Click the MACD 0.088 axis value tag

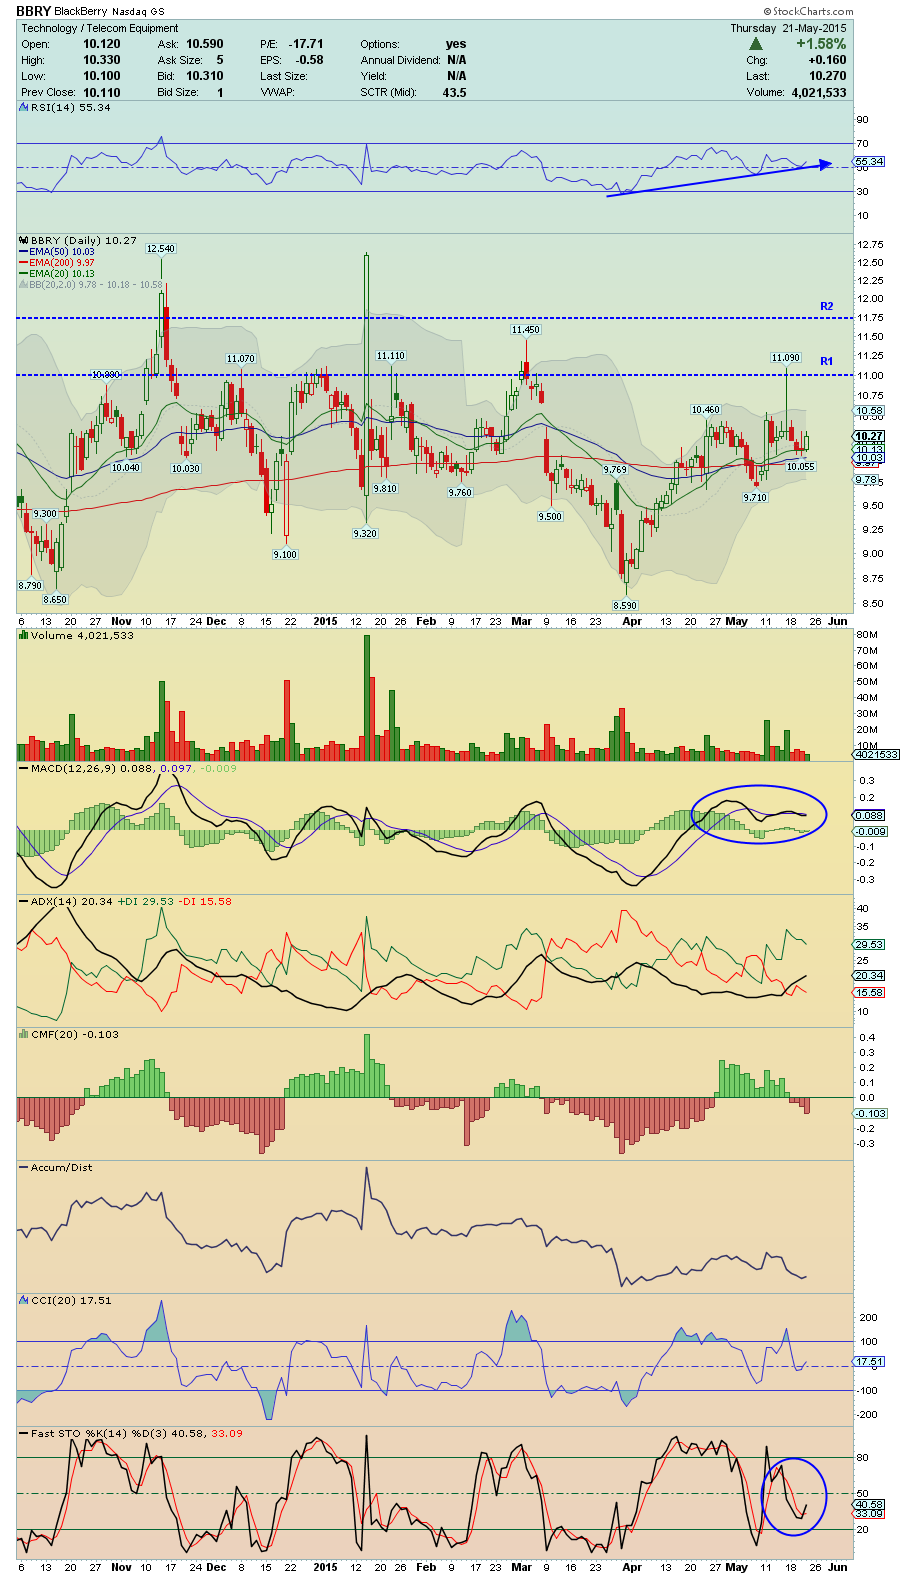tap(869, 815)
